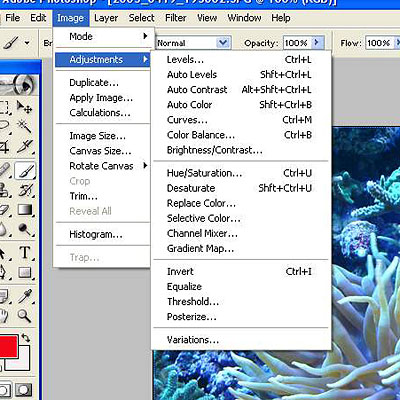This screenshot has height=400, width=400.
Task: Select the Zoom magnifier tool
Action: point(25,315)
